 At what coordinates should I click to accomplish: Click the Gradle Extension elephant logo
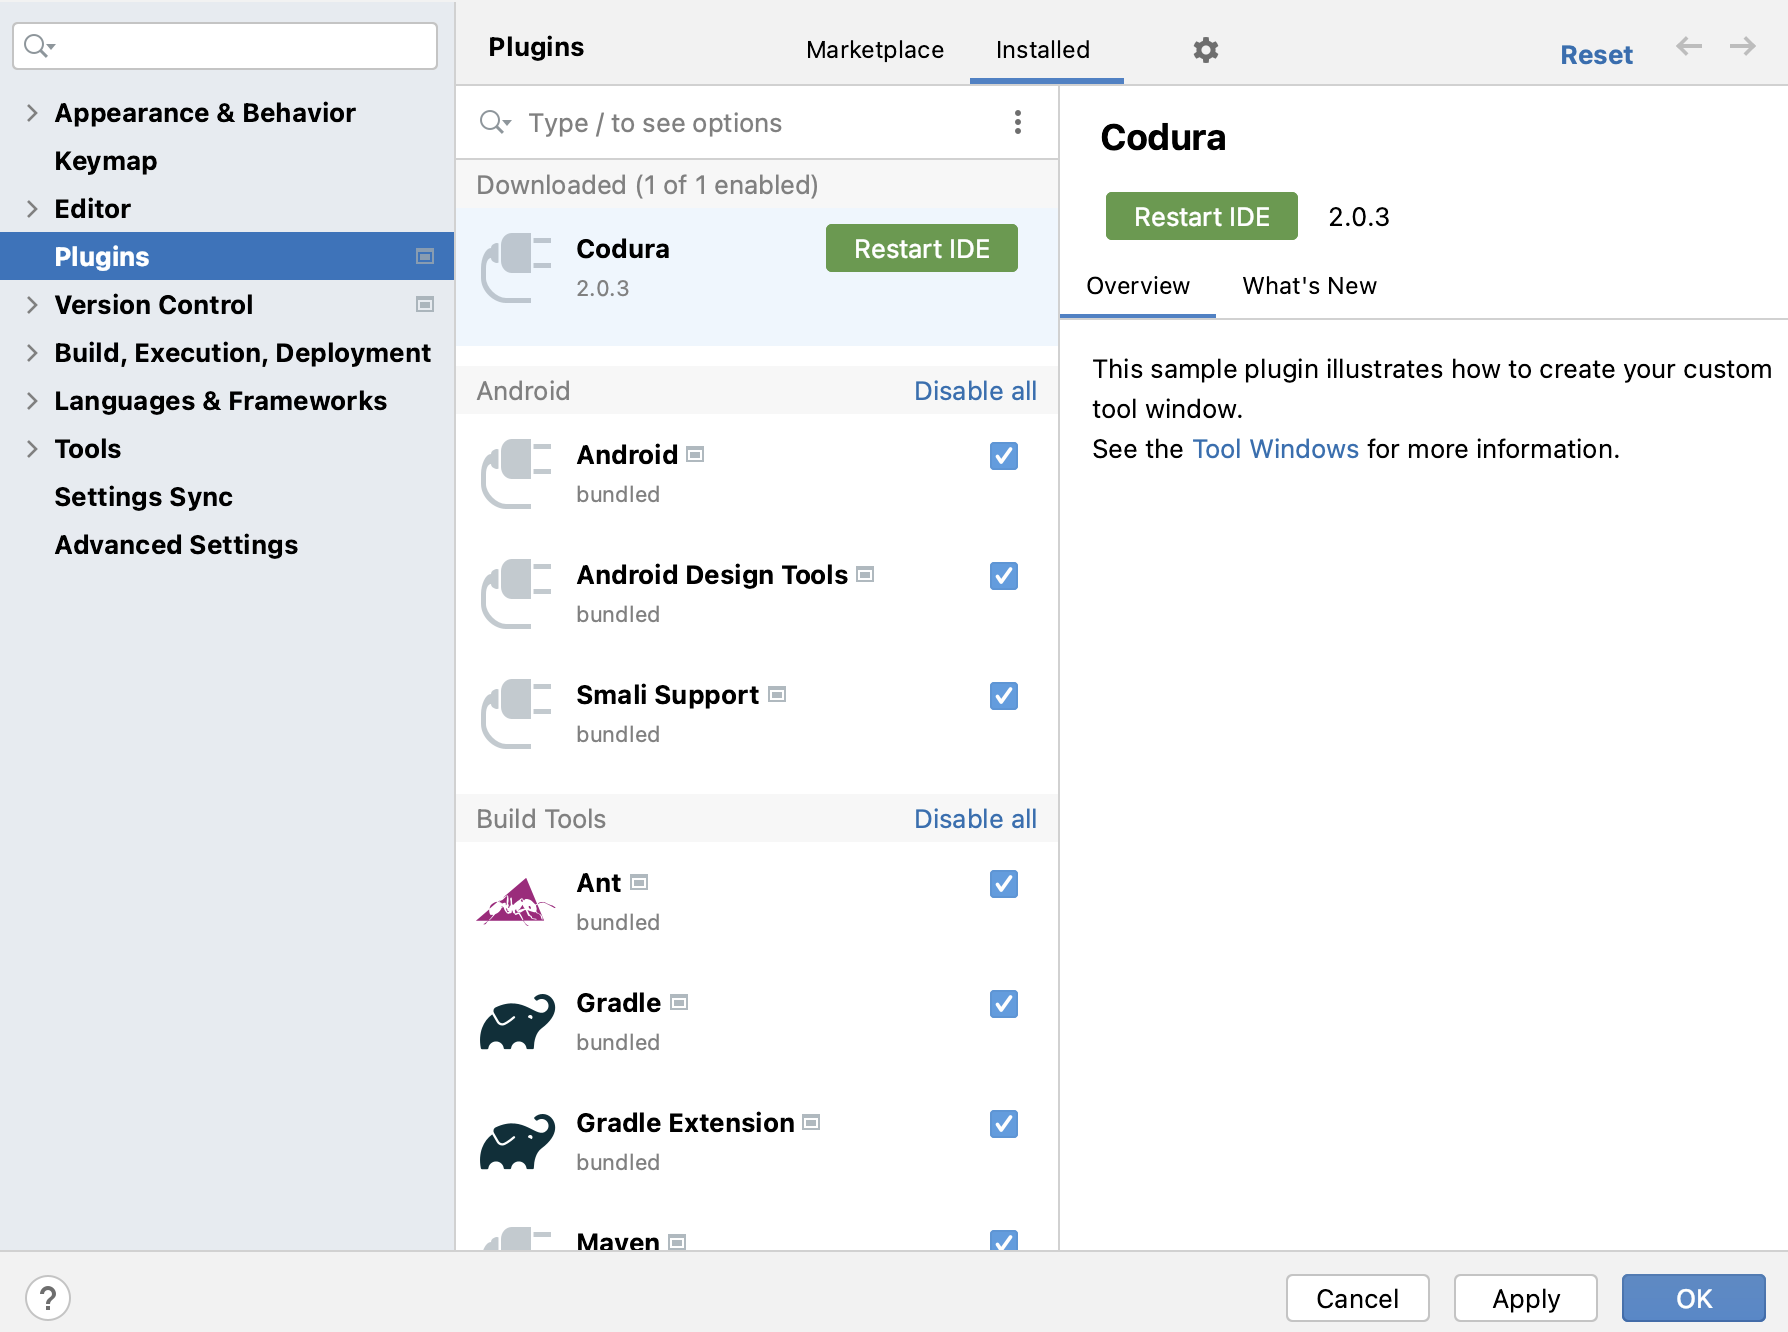[516, 1142]
